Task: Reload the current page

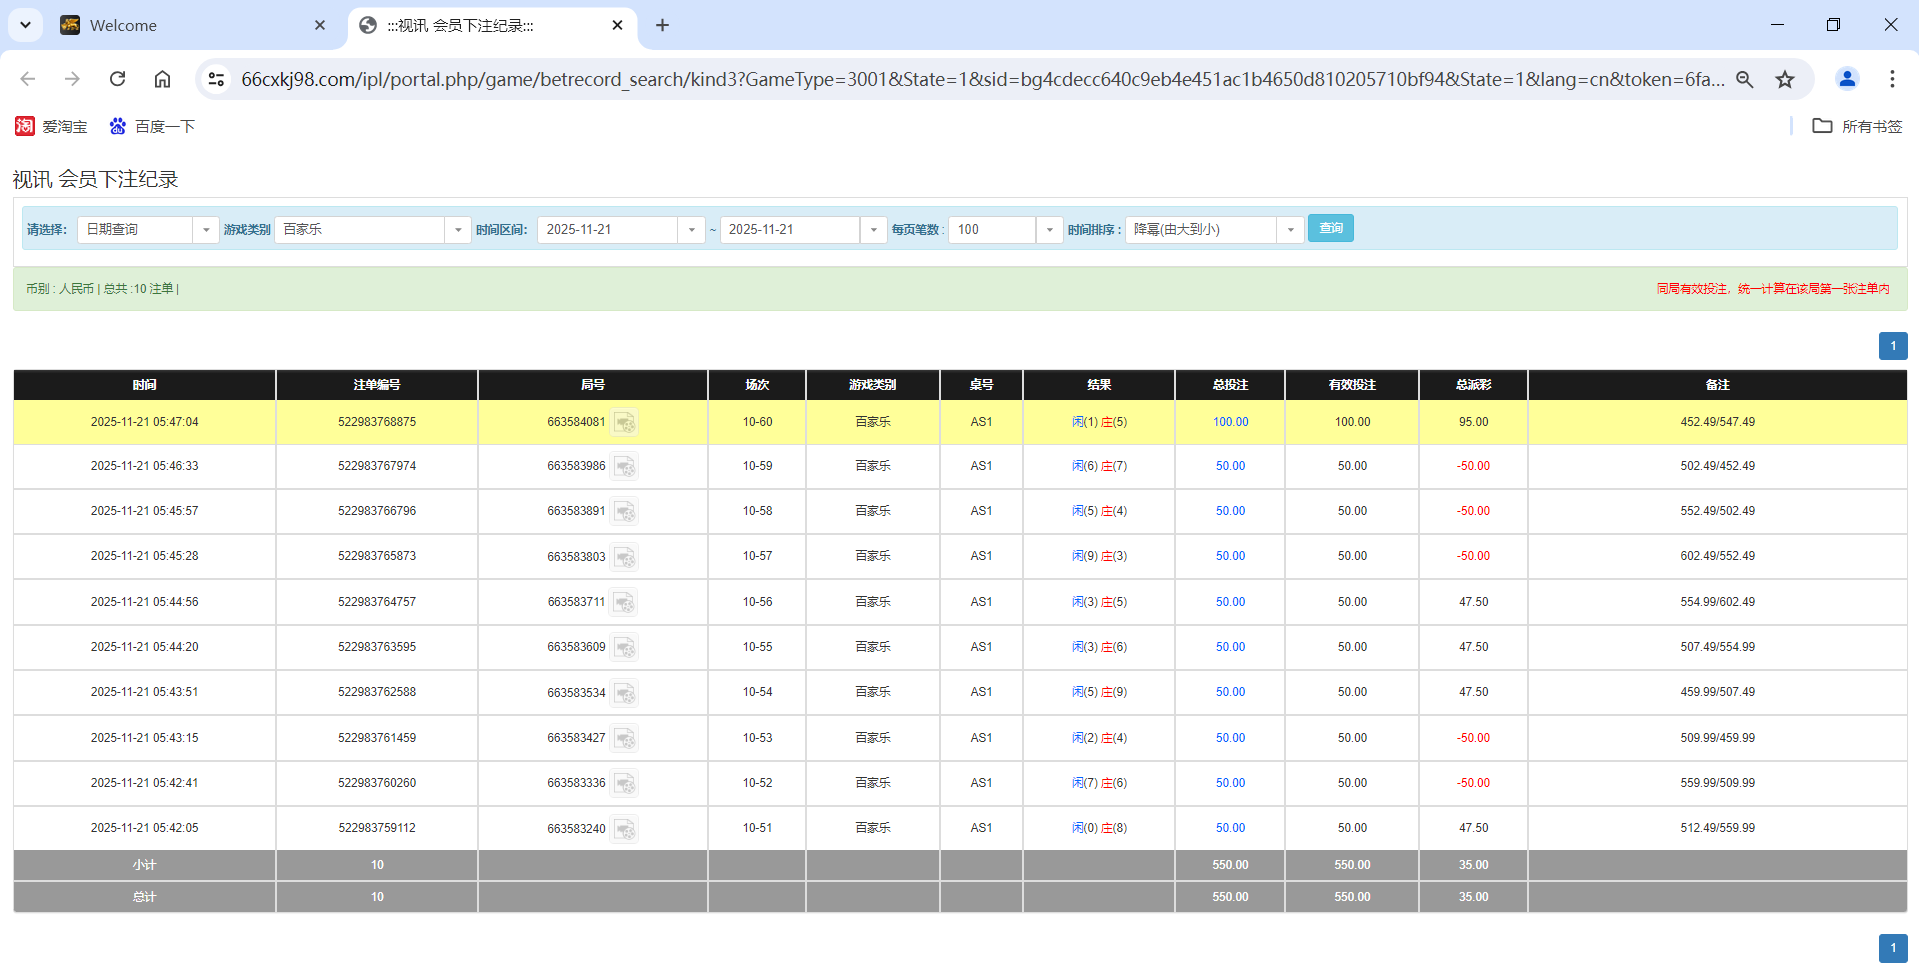Action: point(117,79)
